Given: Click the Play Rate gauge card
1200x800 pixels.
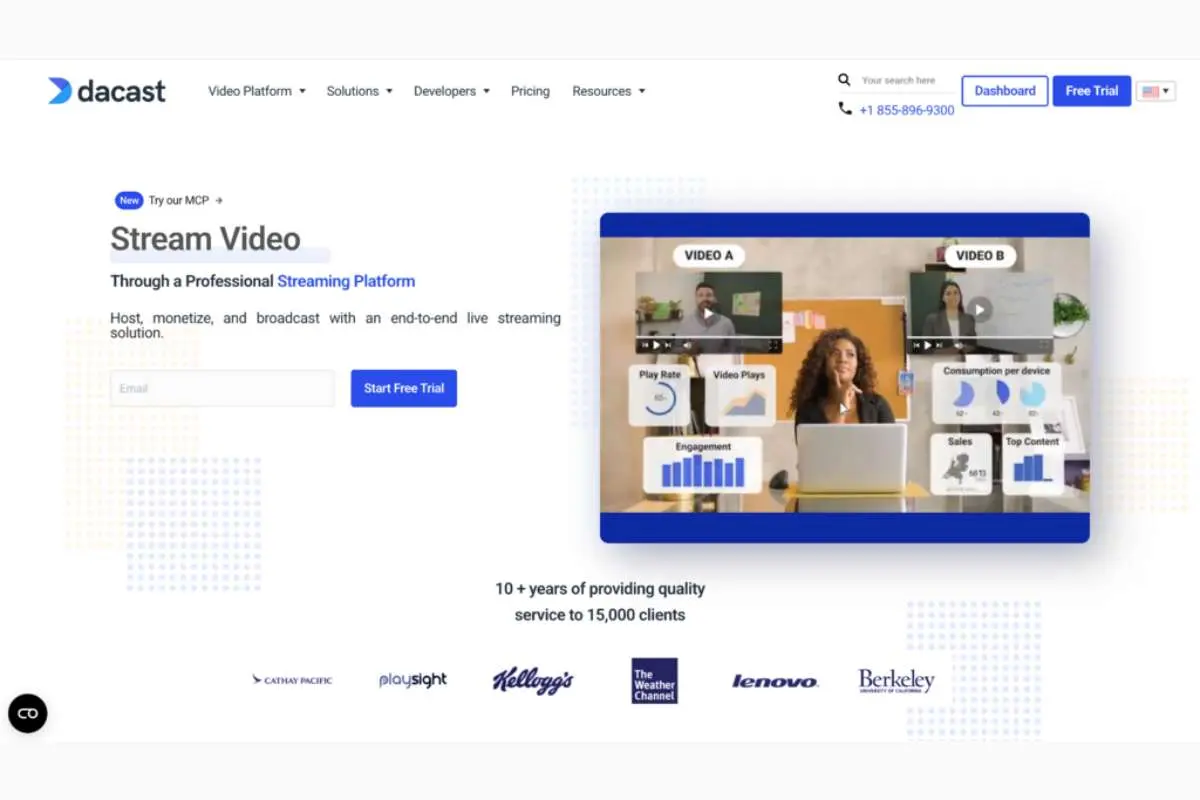Looking at the screenshot, I should click(660, 395).
